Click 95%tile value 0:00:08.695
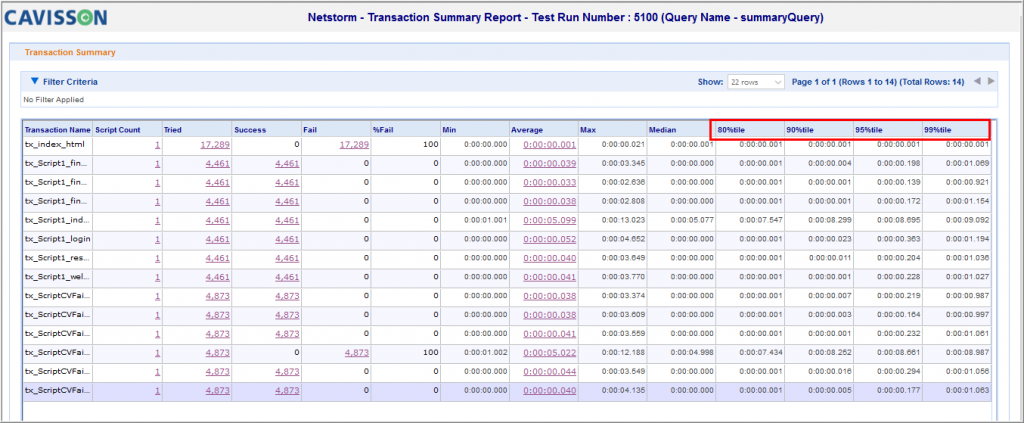The width and height of the screenshot is (1024, 423). pyautogui.click(x=899, y=221)
